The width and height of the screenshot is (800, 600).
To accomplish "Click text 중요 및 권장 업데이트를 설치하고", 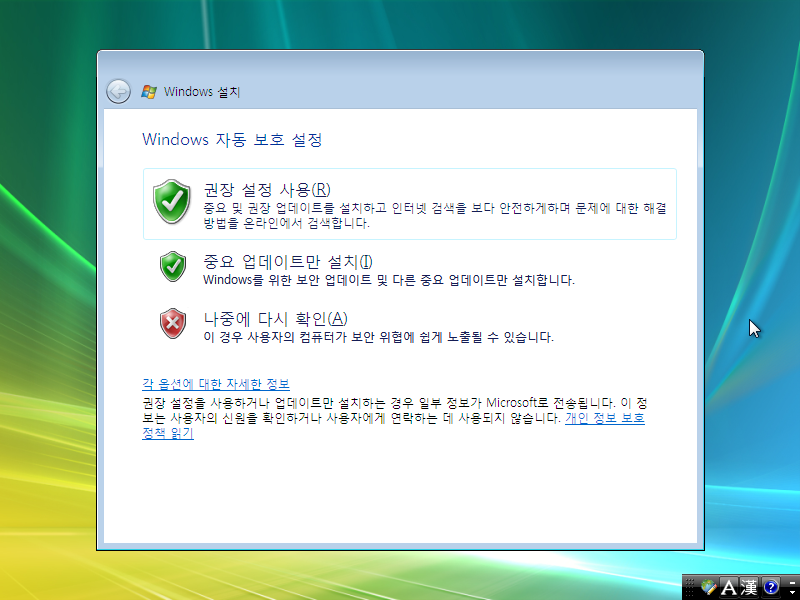I will (293, 208).
